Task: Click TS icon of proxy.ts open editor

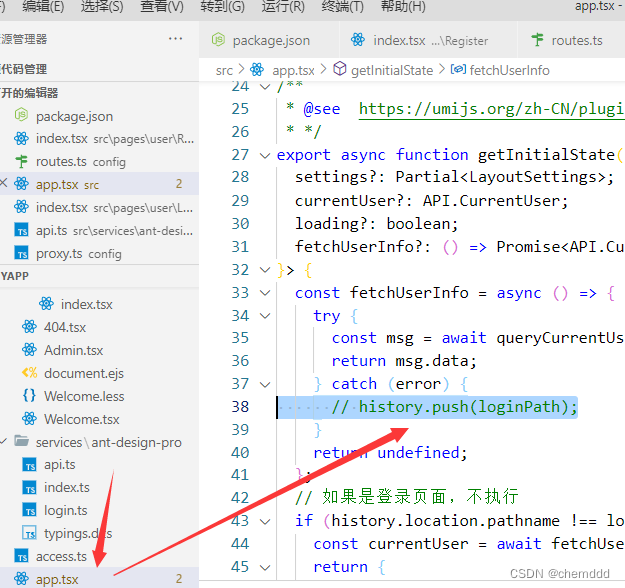Action: [22, 254]
